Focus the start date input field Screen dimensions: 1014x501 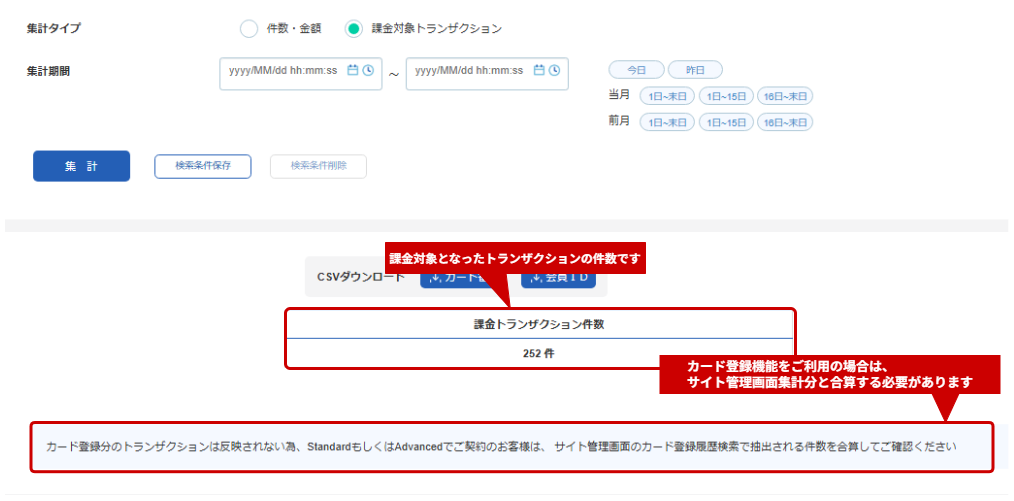pos(301,74)
